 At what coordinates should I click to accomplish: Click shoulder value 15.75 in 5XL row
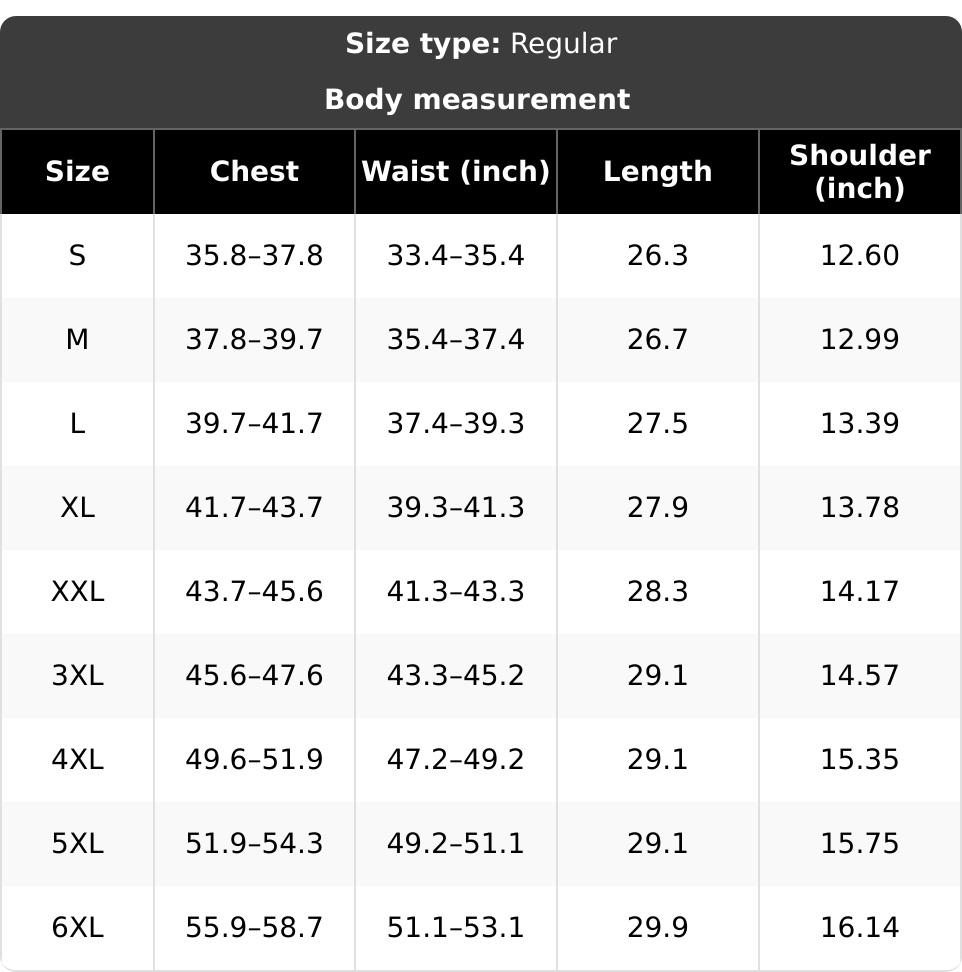tap(860, 844)
